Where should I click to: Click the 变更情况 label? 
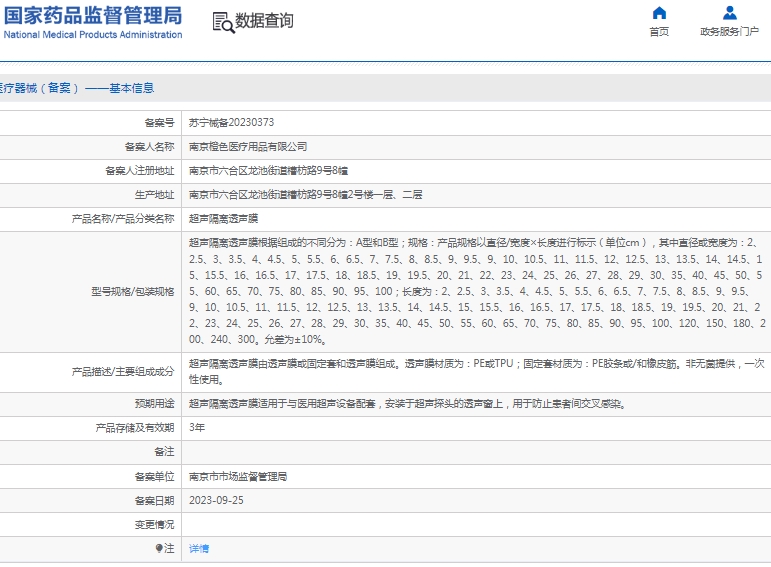pos(154,525)
